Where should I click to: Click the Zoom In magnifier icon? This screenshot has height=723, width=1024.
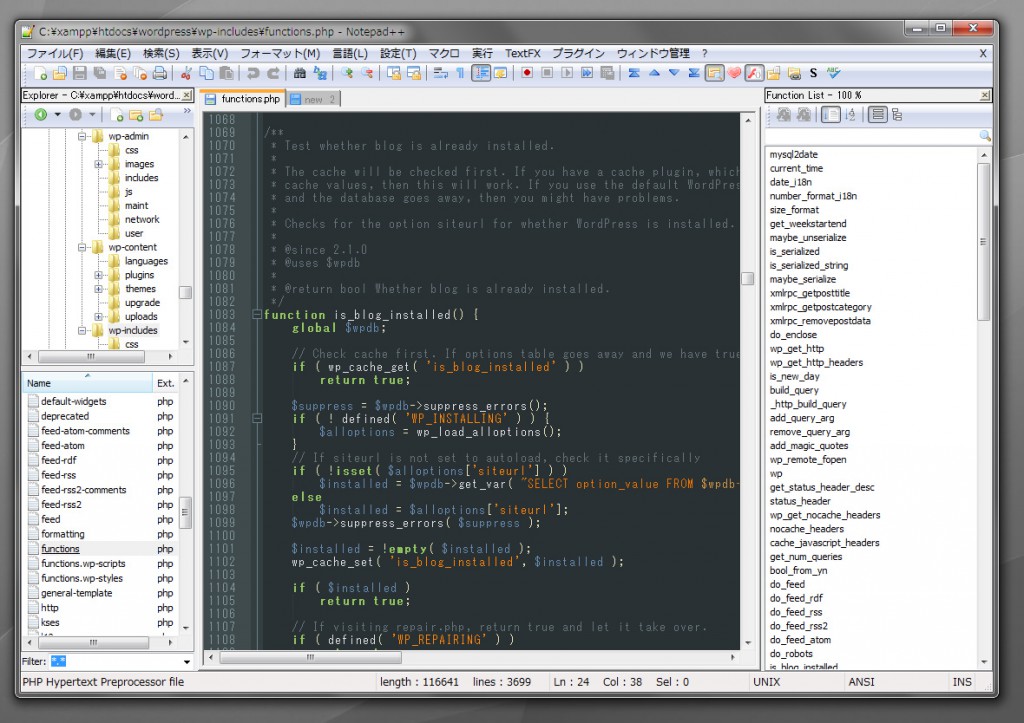pyautogui.click(x=345, y=72)
